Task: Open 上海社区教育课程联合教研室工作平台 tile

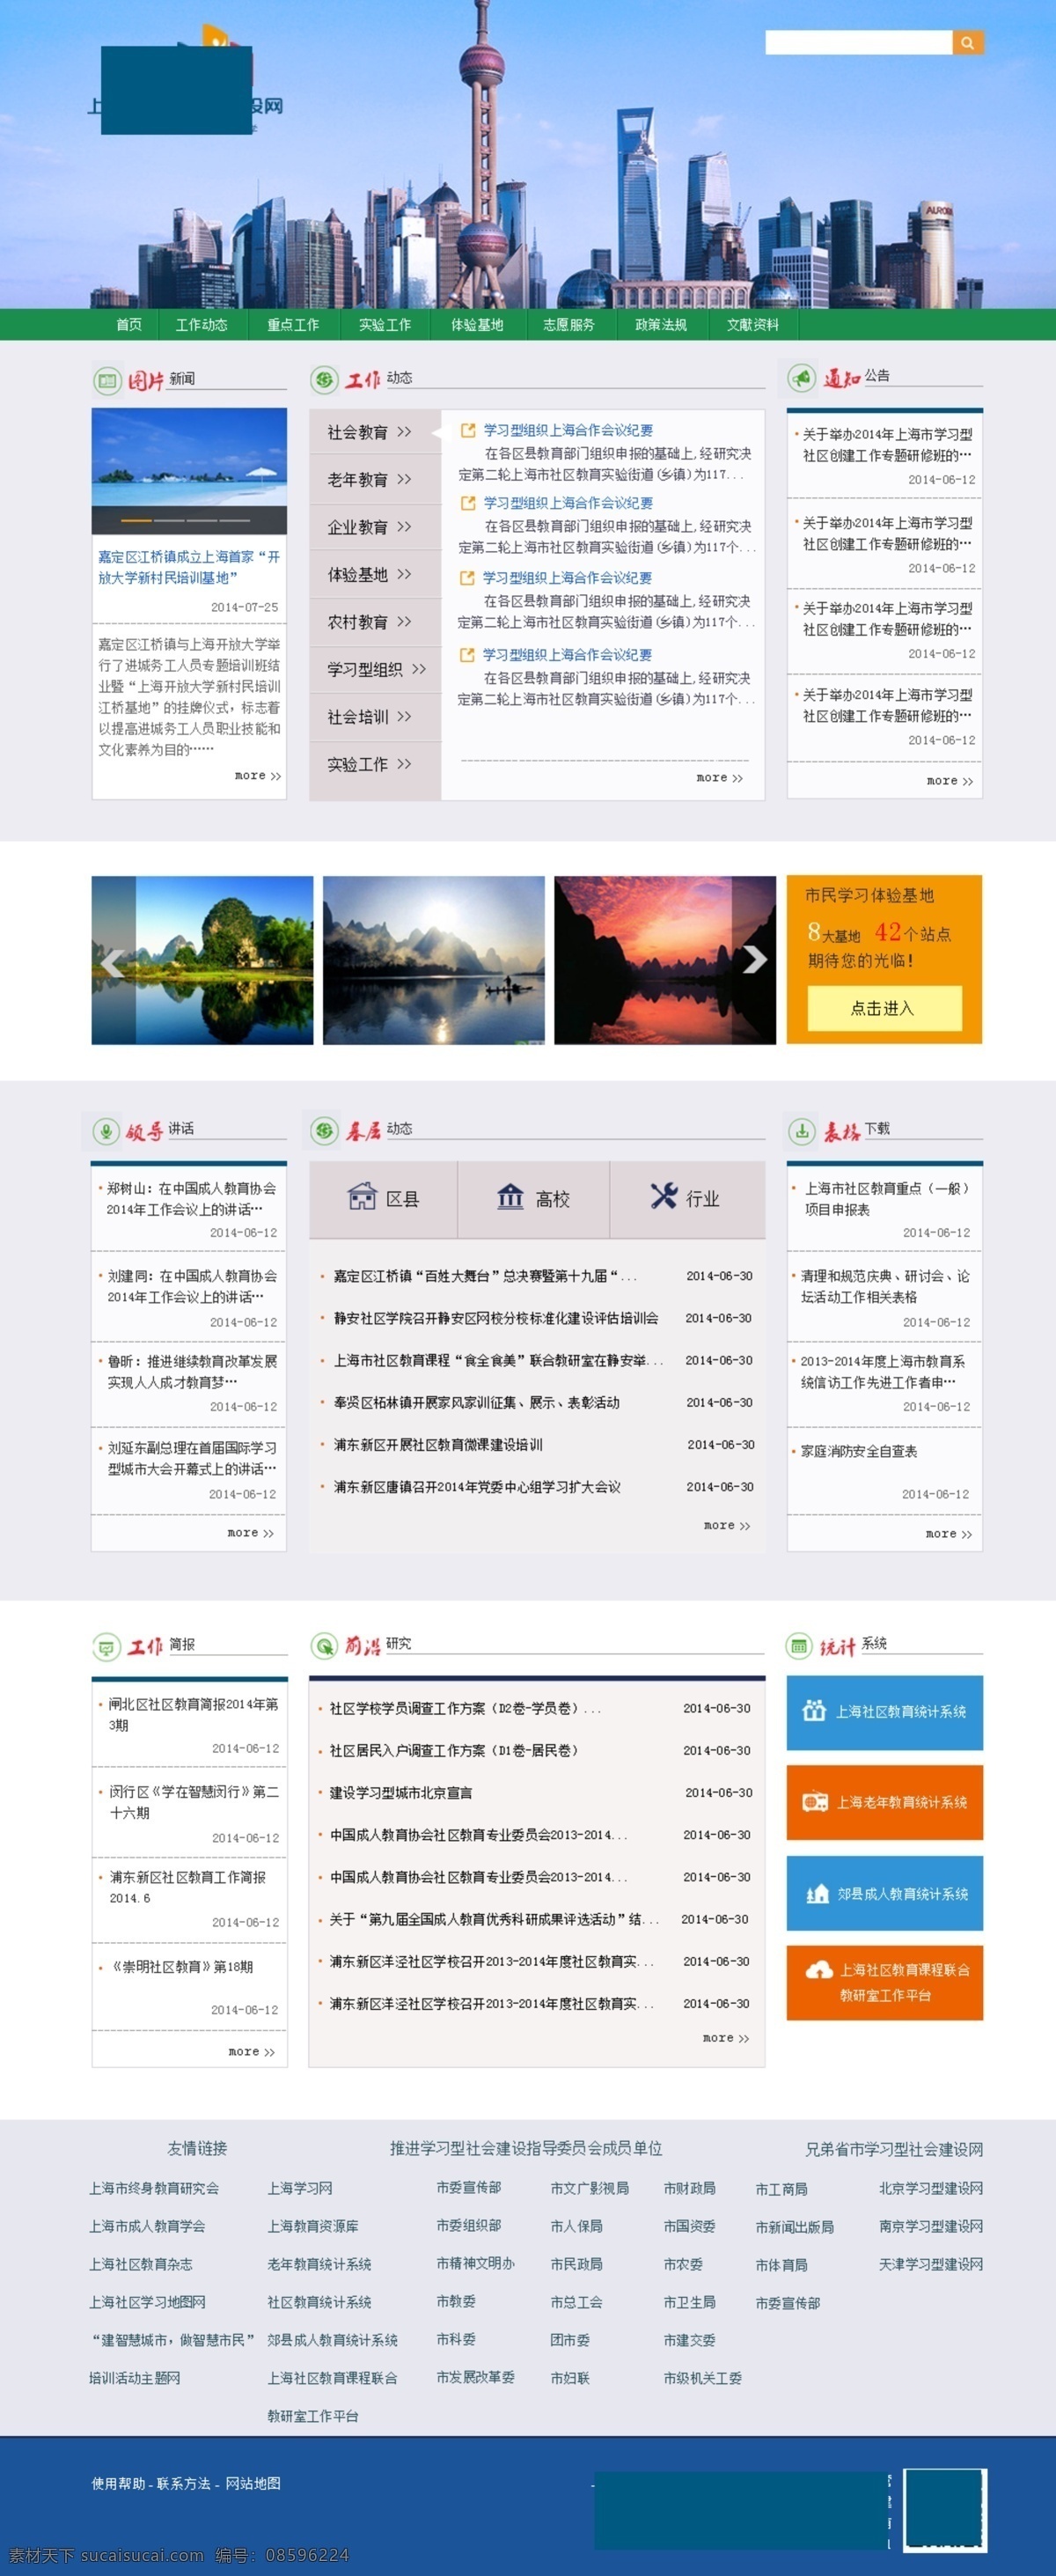Action: click(x=884, y=1983)
